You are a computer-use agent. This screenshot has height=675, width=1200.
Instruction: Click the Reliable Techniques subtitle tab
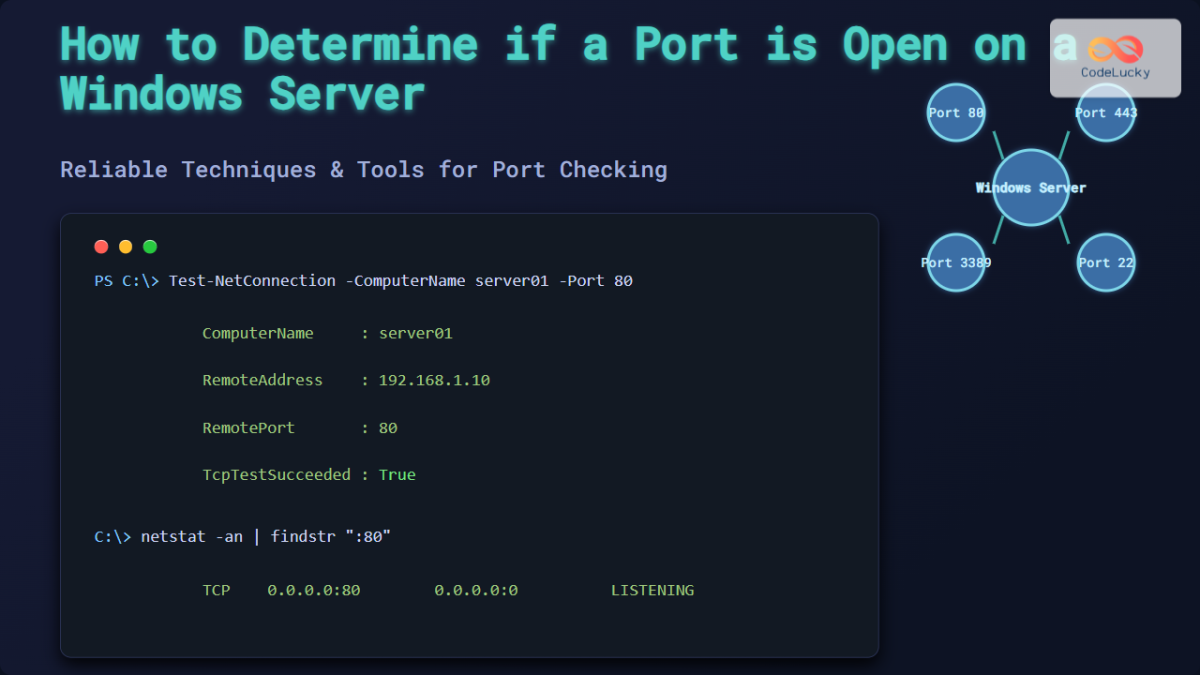tap(364, 169)
